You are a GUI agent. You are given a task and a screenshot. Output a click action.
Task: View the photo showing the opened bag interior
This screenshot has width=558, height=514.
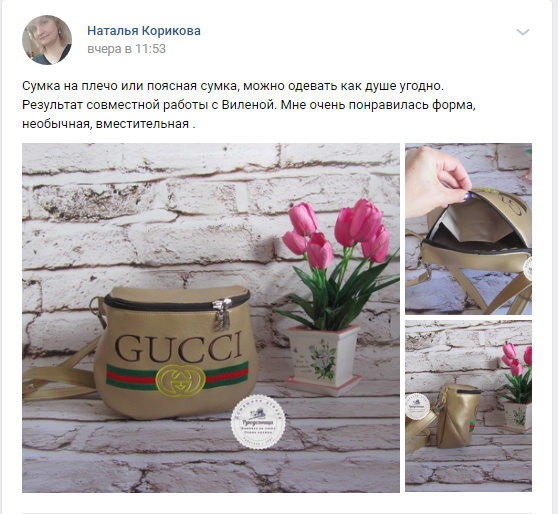tap(468, 229)
